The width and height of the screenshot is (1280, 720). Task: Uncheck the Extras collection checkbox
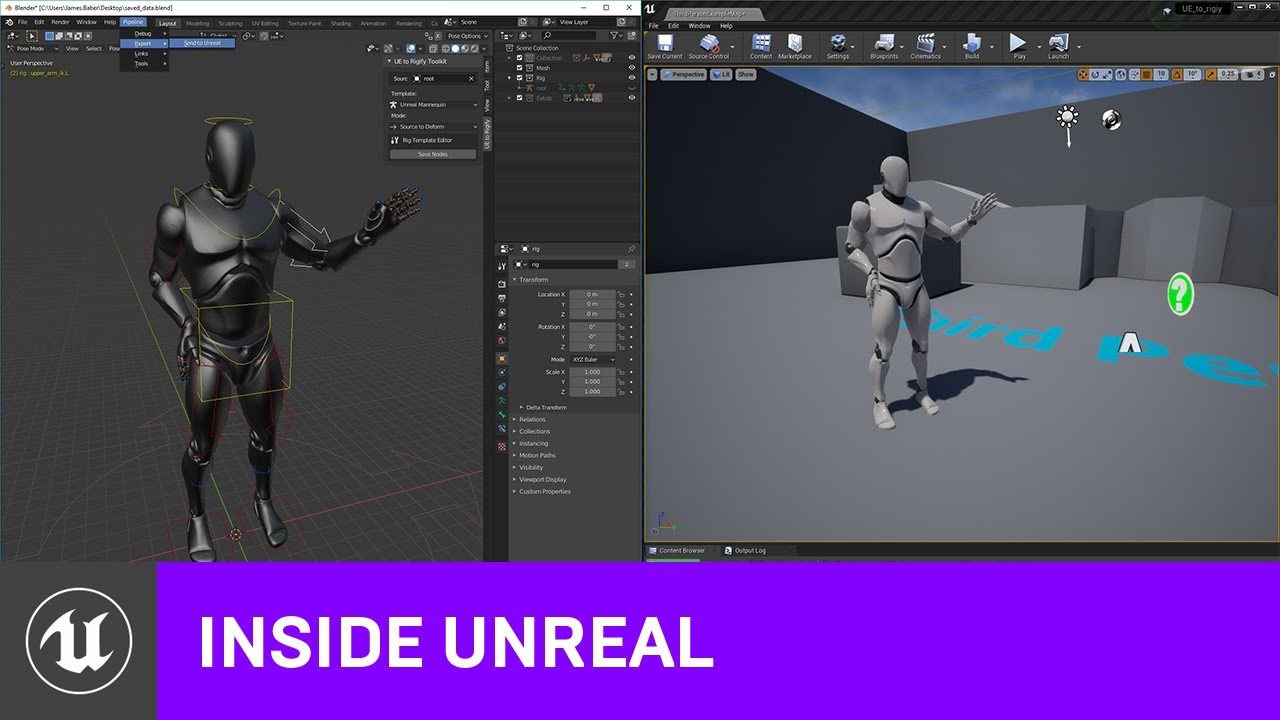[519, 98]
